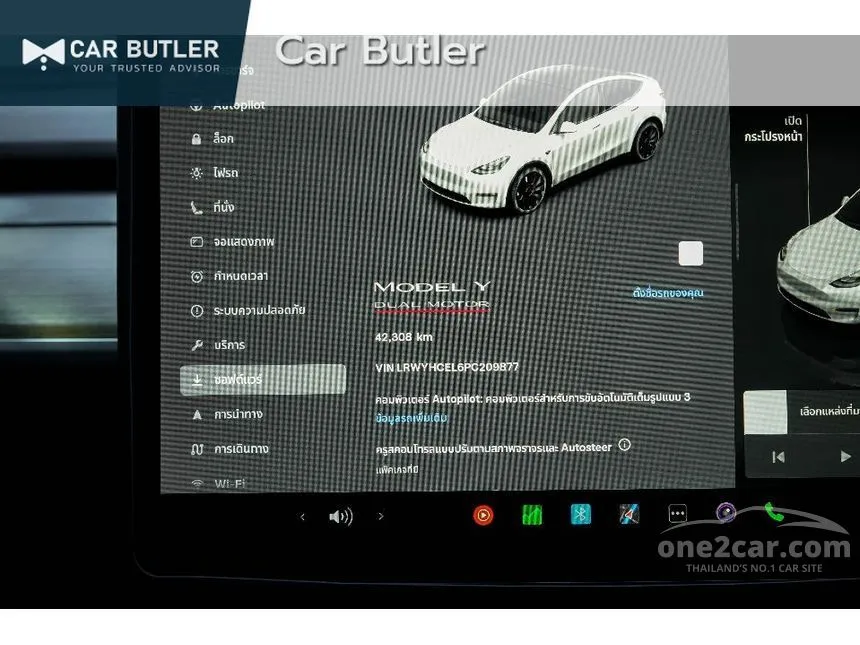860x645 pixels.
Task: Open the all-apps three-dots icon
Action: (x=678, y=514)
